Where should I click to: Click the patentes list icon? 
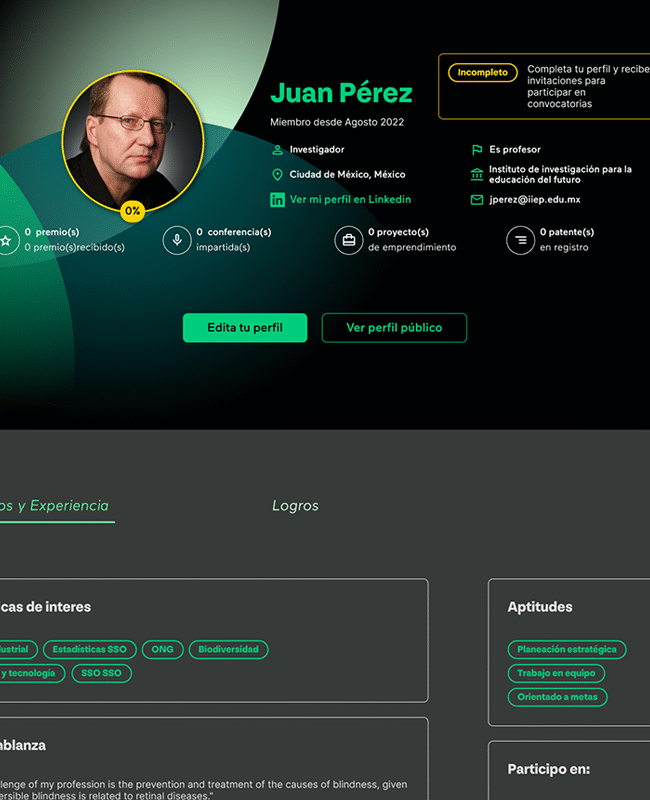(520, 240)
